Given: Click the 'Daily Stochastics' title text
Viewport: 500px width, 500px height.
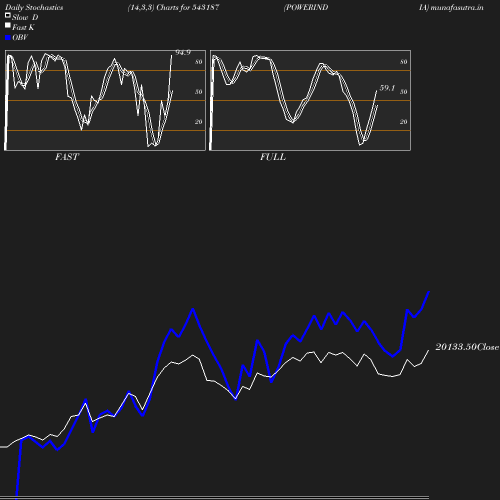Looking at the screenshot, I should [x=34, y=7].
